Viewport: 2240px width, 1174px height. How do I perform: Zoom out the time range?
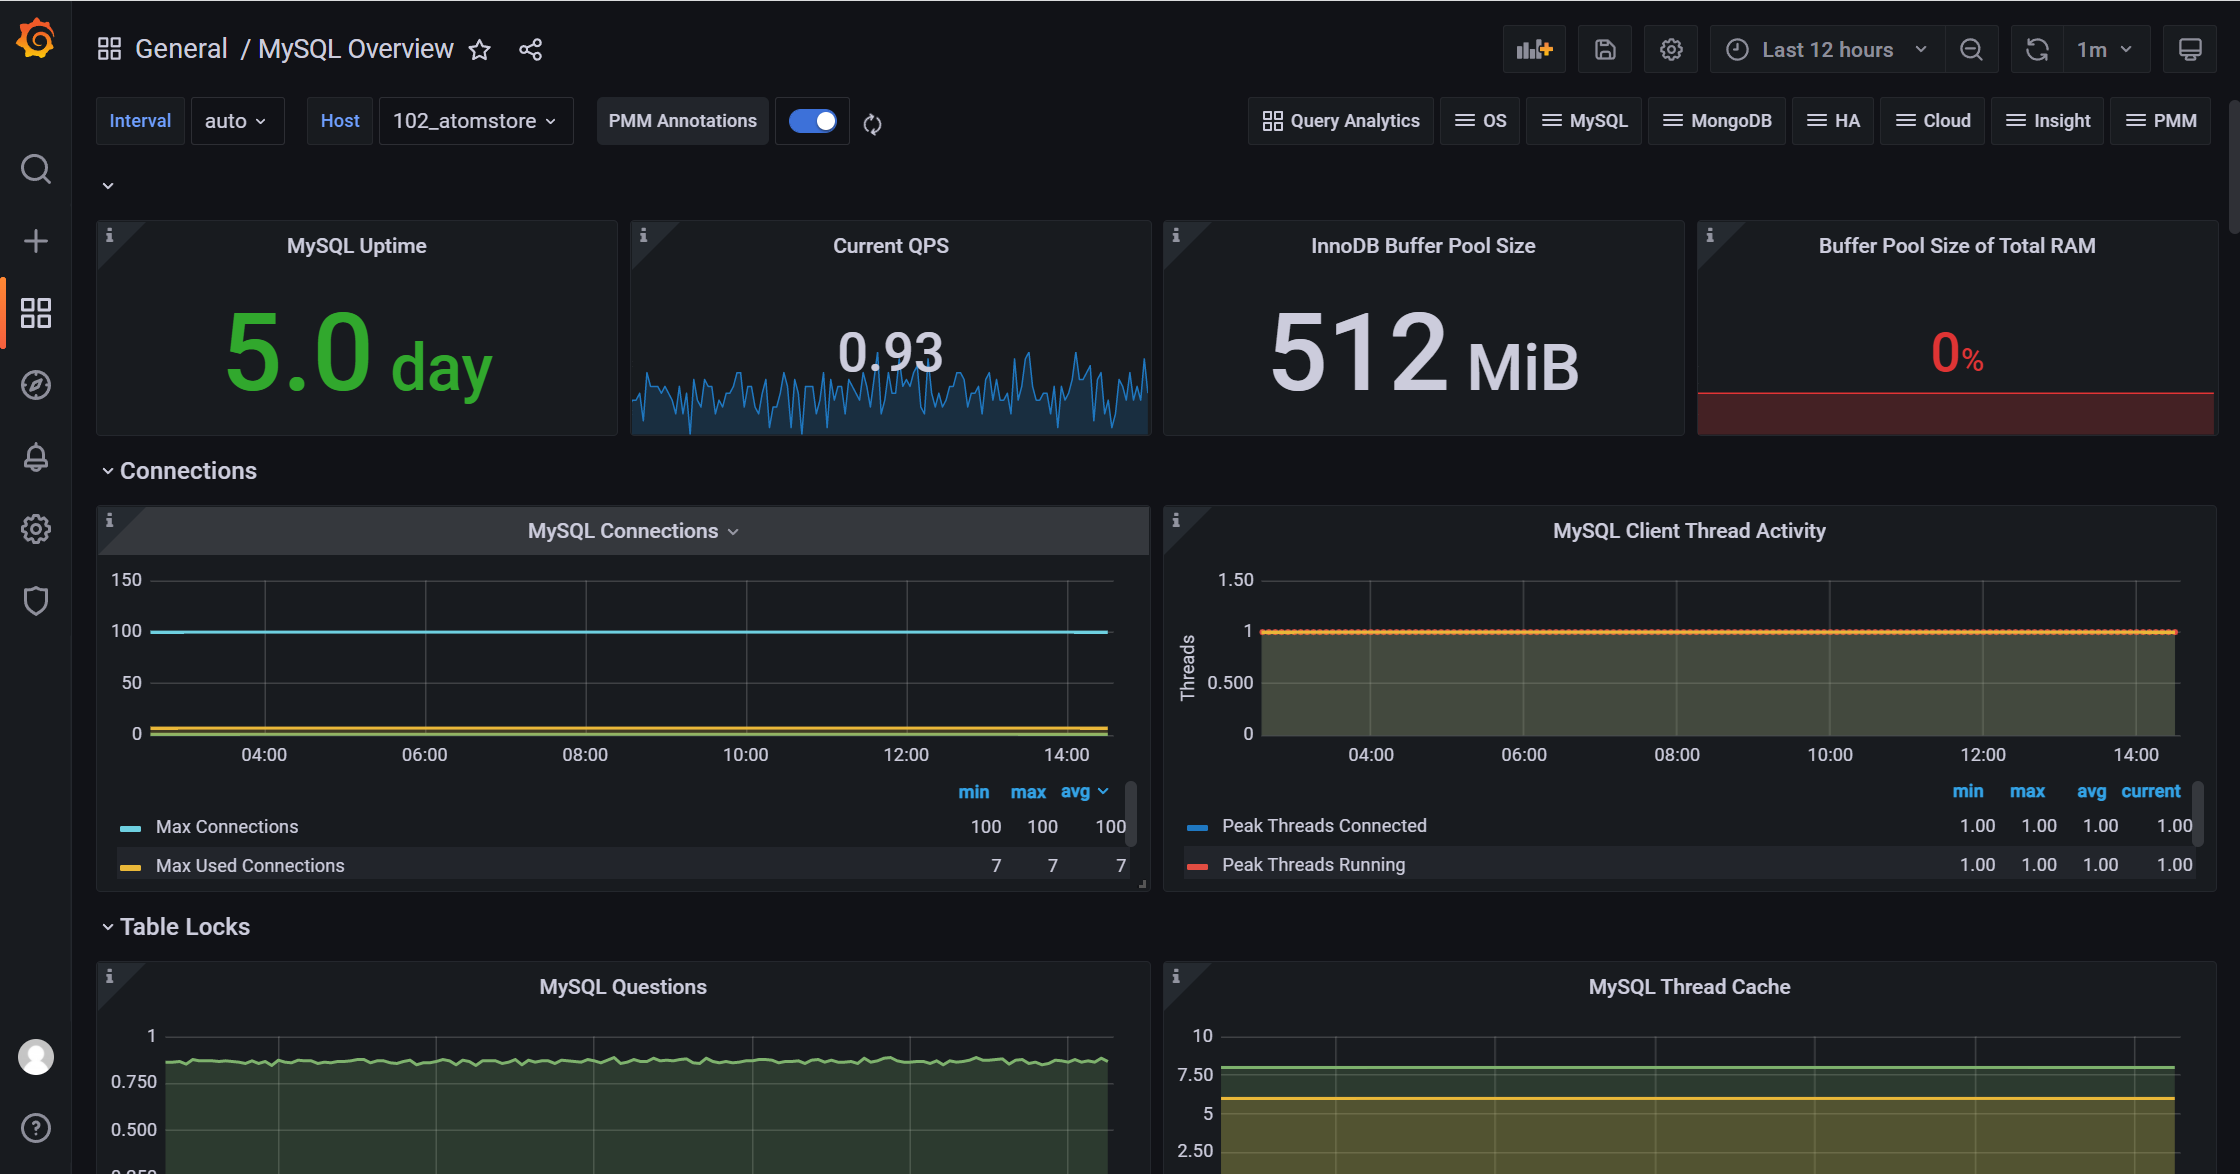coord(1971,49)
